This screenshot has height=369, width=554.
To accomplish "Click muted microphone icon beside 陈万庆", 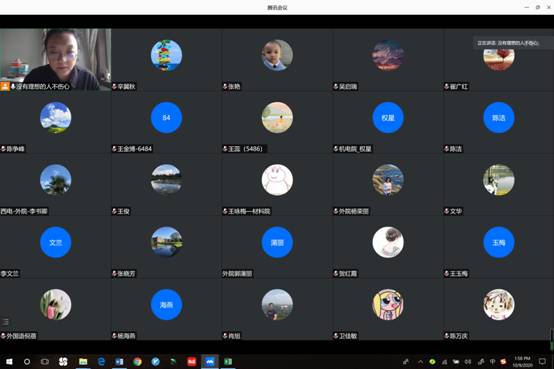I will pyautogui.click(x=447, y=336).
